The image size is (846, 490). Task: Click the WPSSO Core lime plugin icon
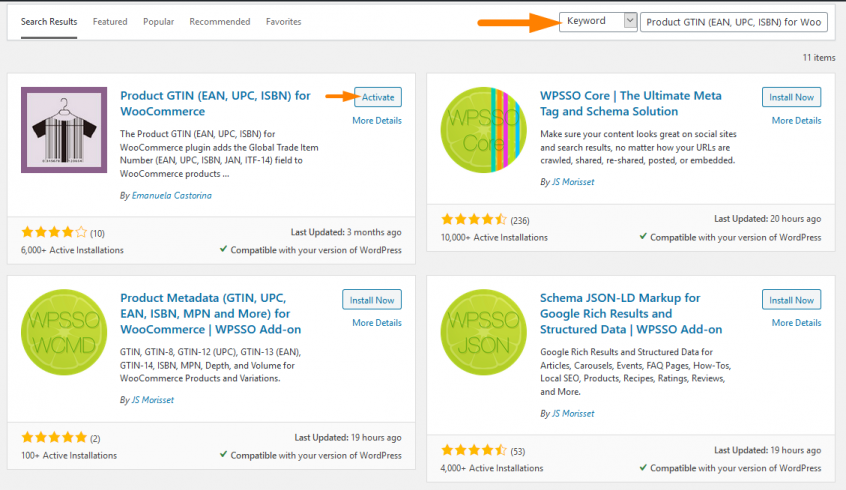484,130
